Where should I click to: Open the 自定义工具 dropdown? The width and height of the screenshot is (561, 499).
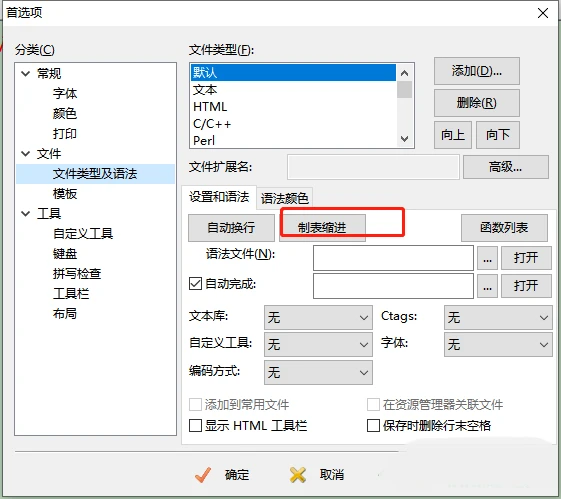pos(318,344)
